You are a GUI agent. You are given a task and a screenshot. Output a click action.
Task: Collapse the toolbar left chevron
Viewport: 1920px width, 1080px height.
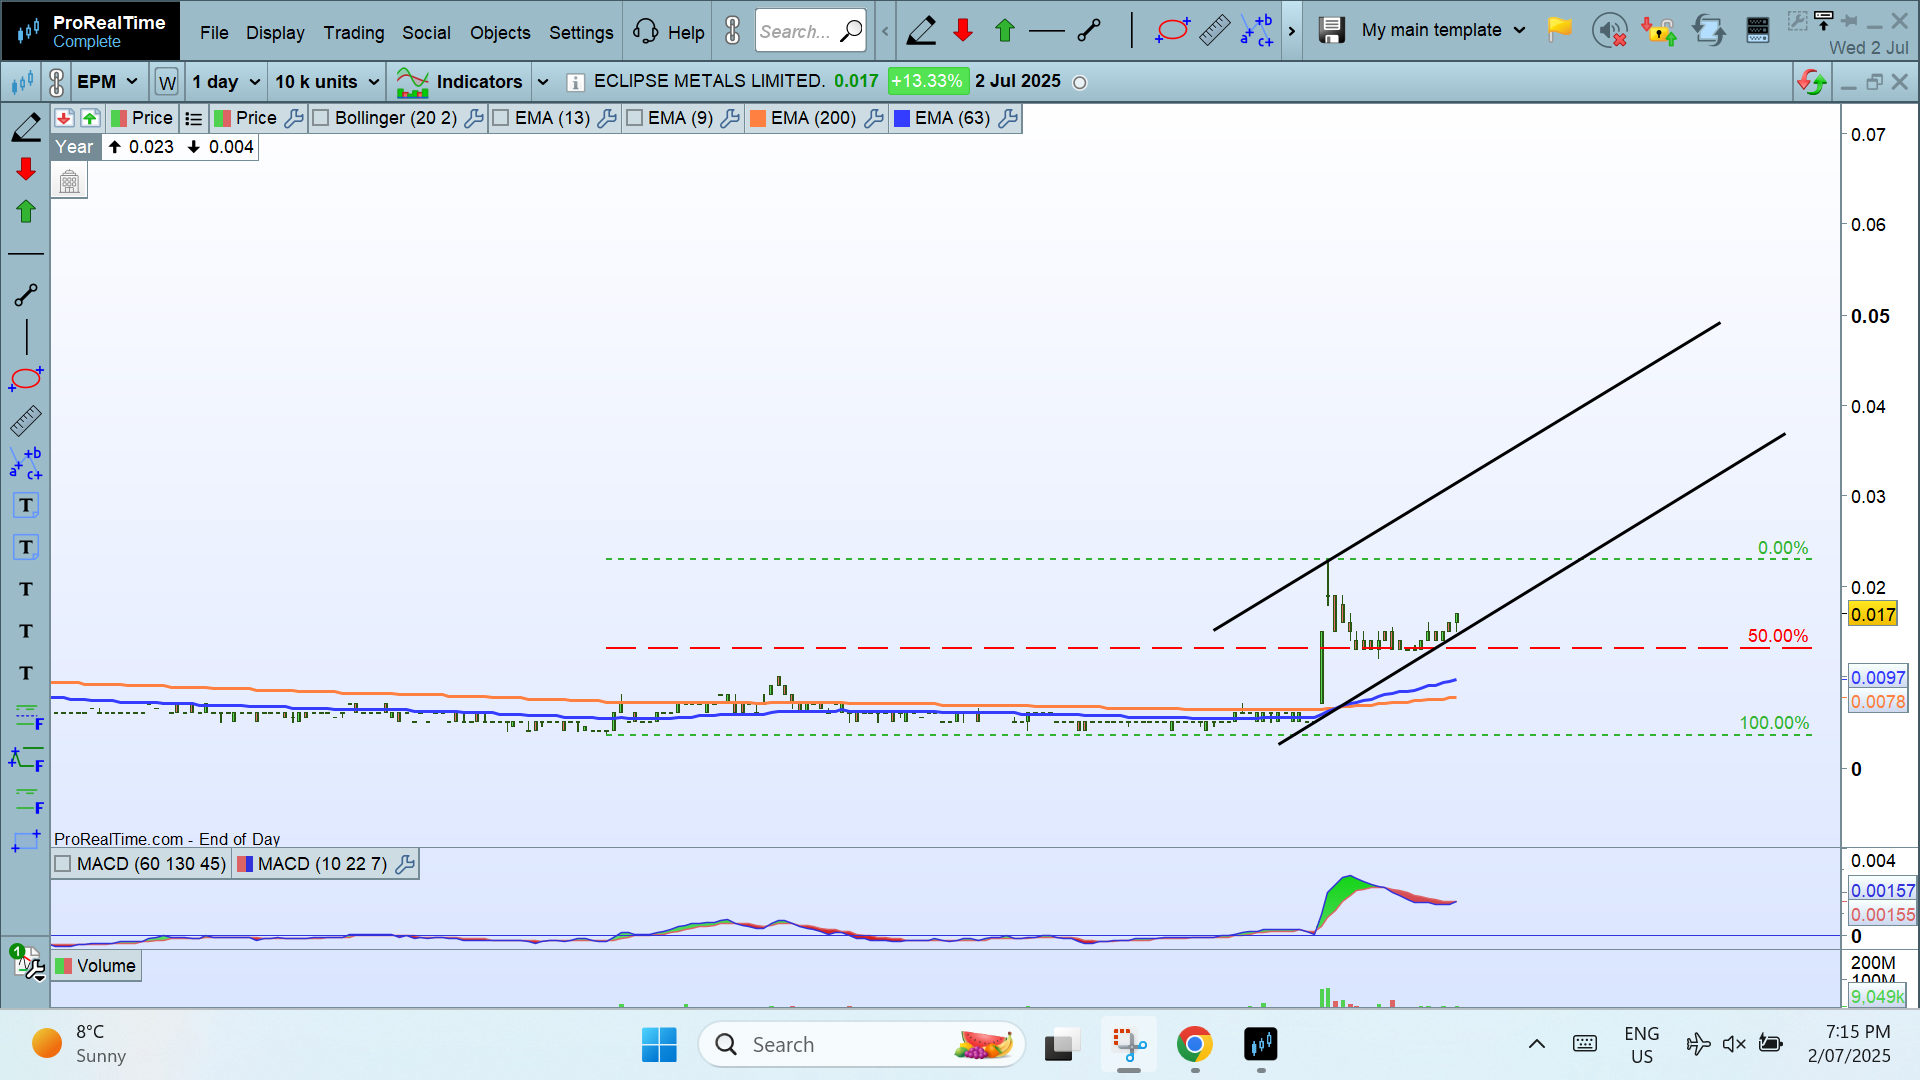coord(885,31)
